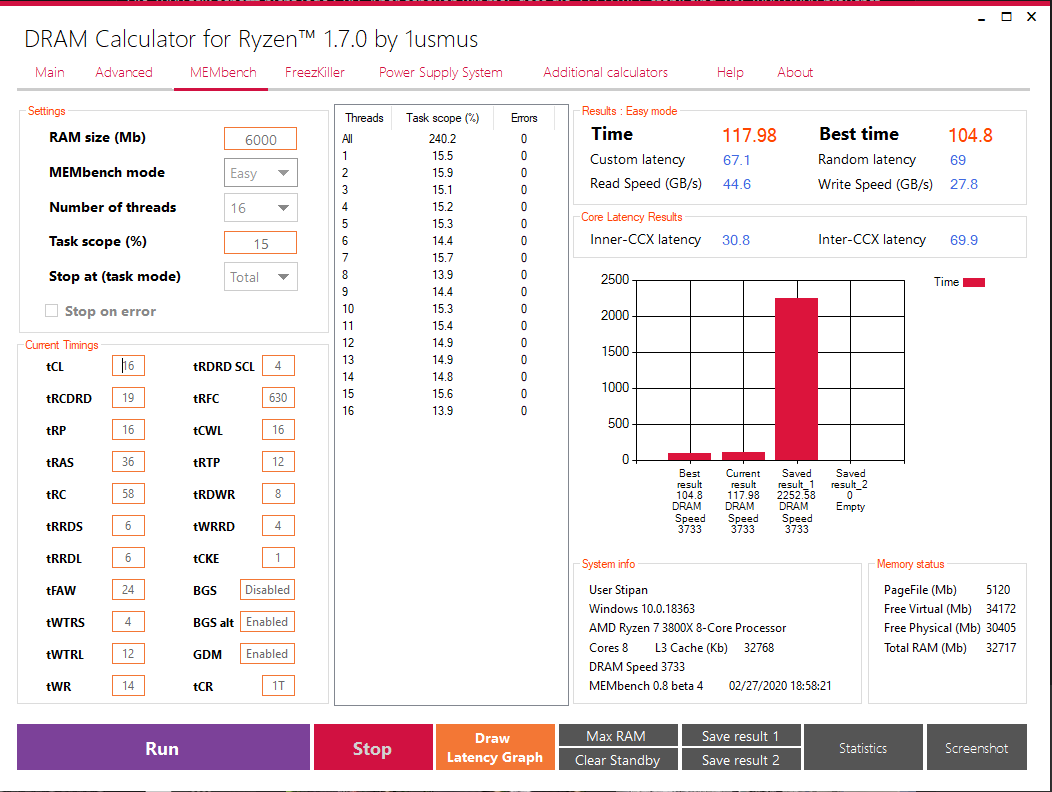Maximize the DRAM Calculator window
Image resolution: width=1052 pixels, height=792 pixels.
pyautogui.click(x=1006, y=17)
